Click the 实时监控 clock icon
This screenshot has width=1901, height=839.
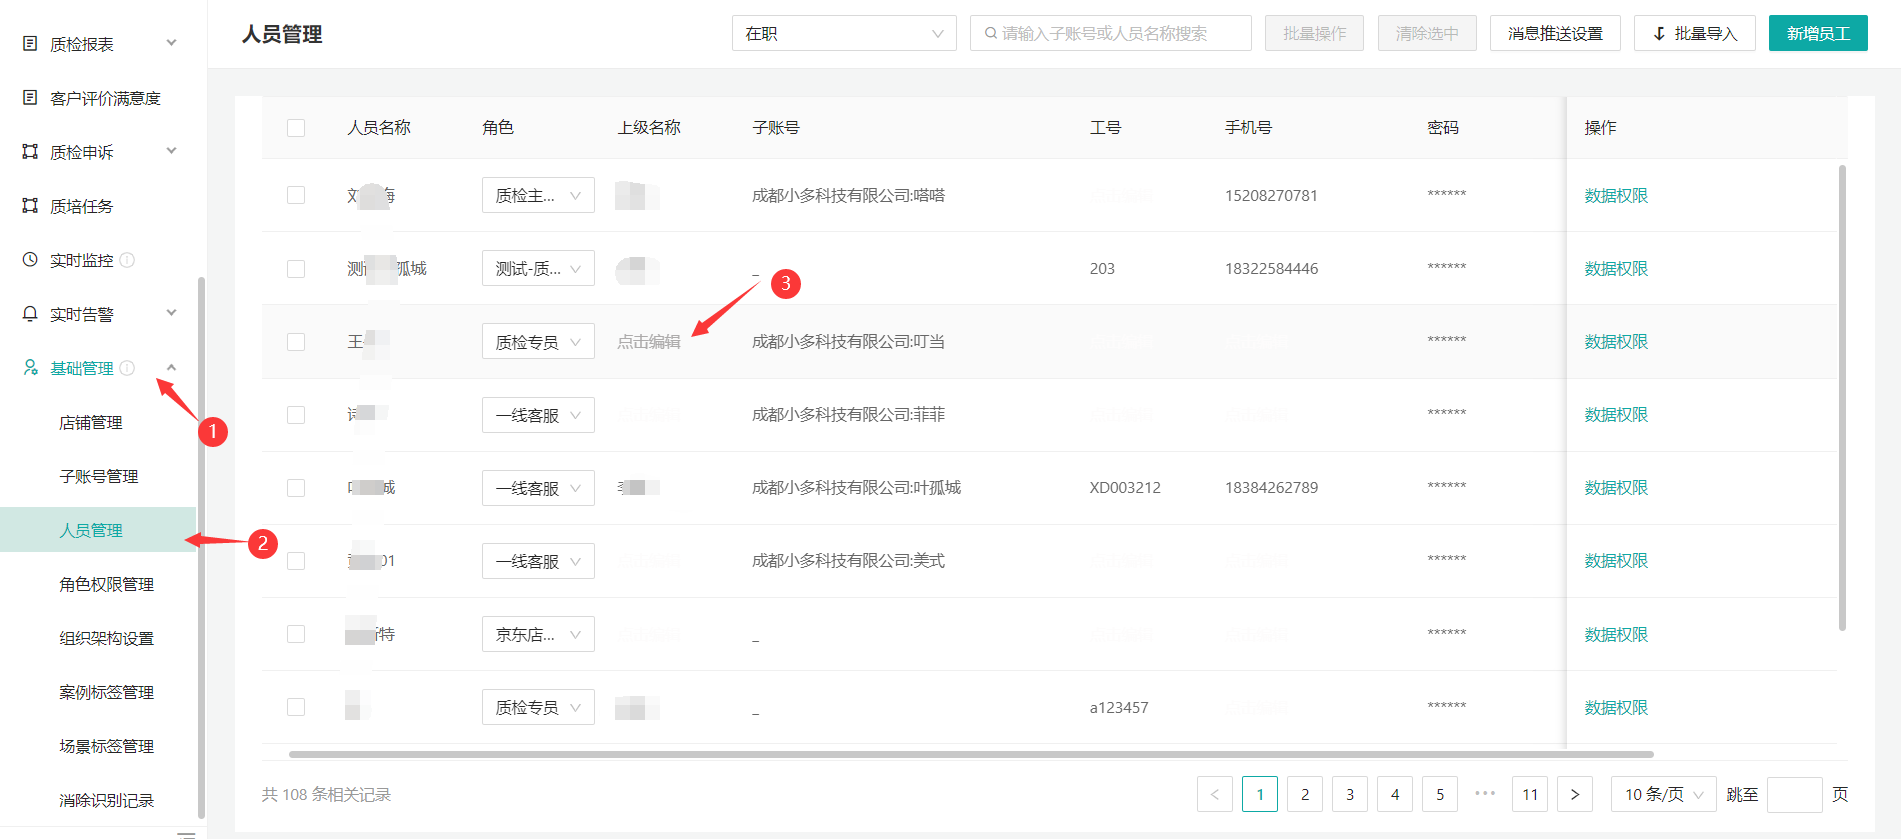click(30, 260)
